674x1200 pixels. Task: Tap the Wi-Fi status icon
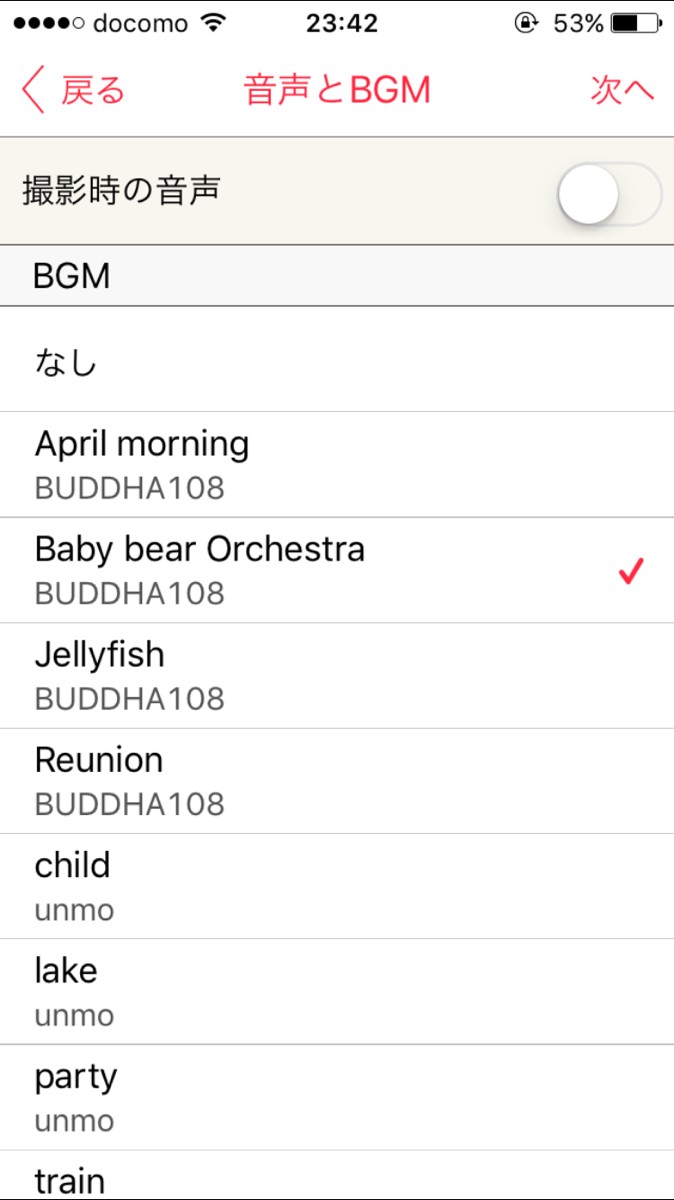[213, 23]
